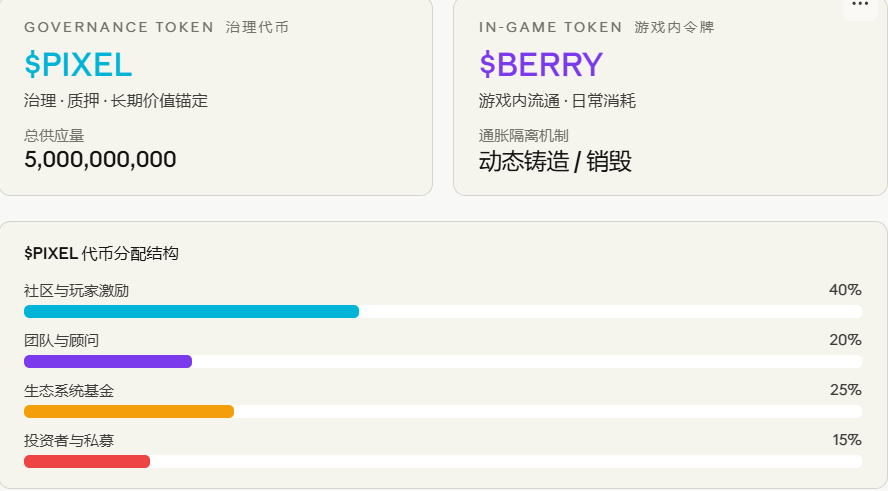Click the $PIXEL token heading

tap(78, 65)
